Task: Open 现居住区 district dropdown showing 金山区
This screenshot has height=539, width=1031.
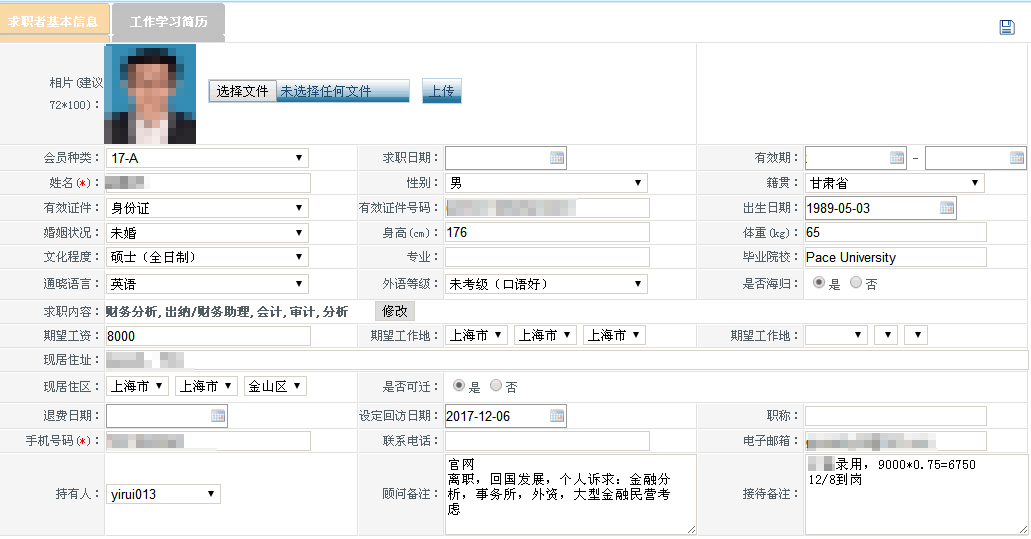Action: tap(276, 387)
